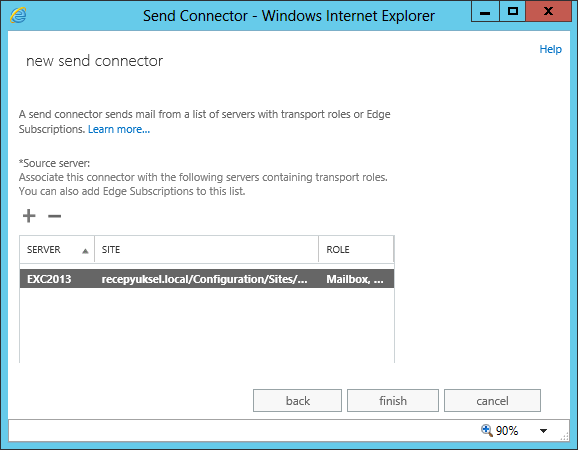
Task: Click the Internet Explorer logo icon
Action: [18, 16]
